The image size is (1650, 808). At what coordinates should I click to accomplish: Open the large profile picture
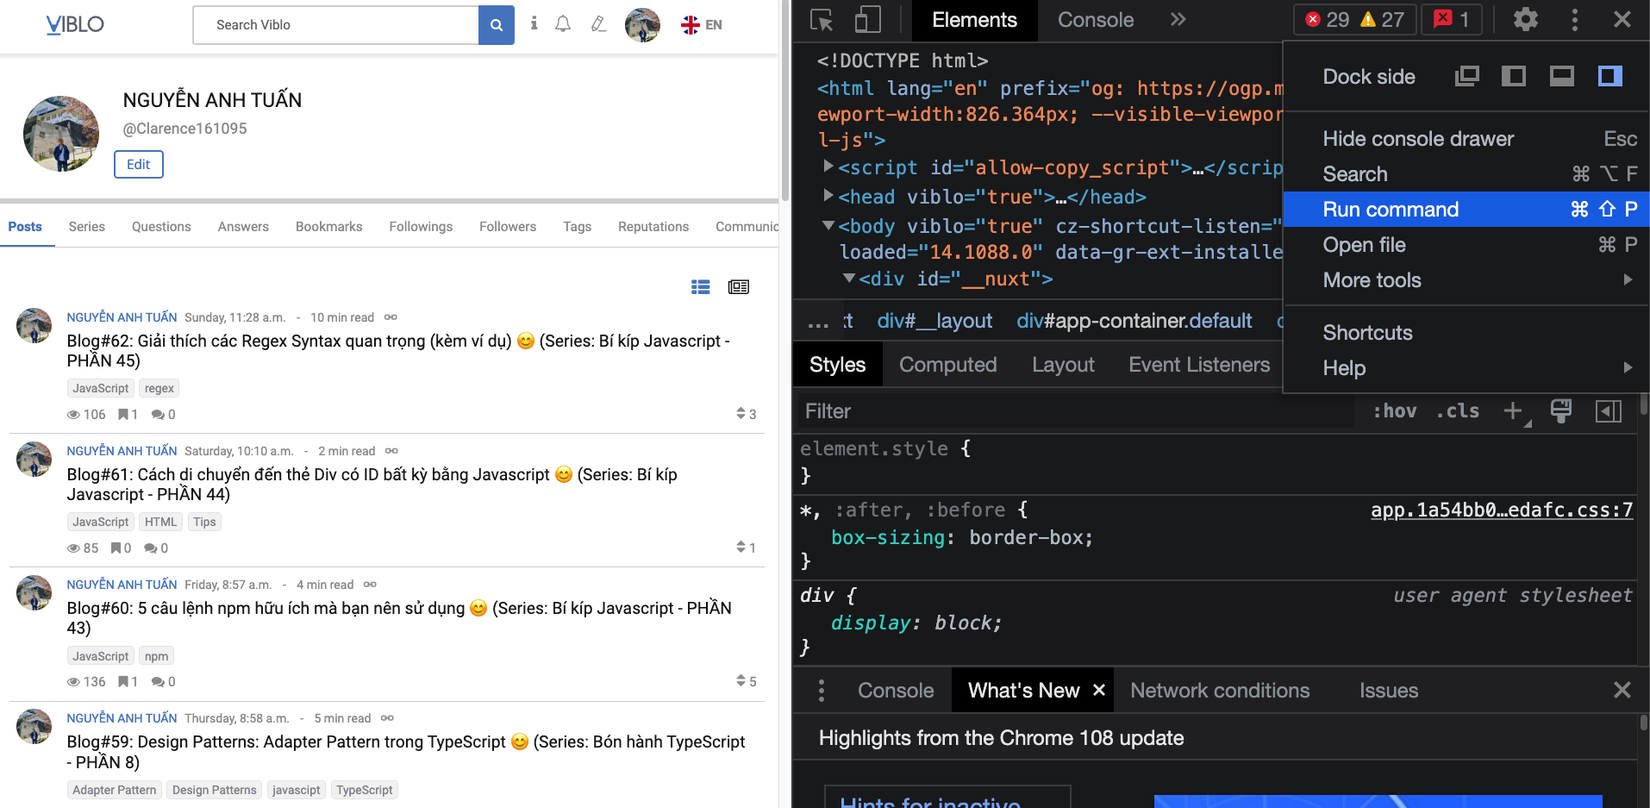point(61,134)
